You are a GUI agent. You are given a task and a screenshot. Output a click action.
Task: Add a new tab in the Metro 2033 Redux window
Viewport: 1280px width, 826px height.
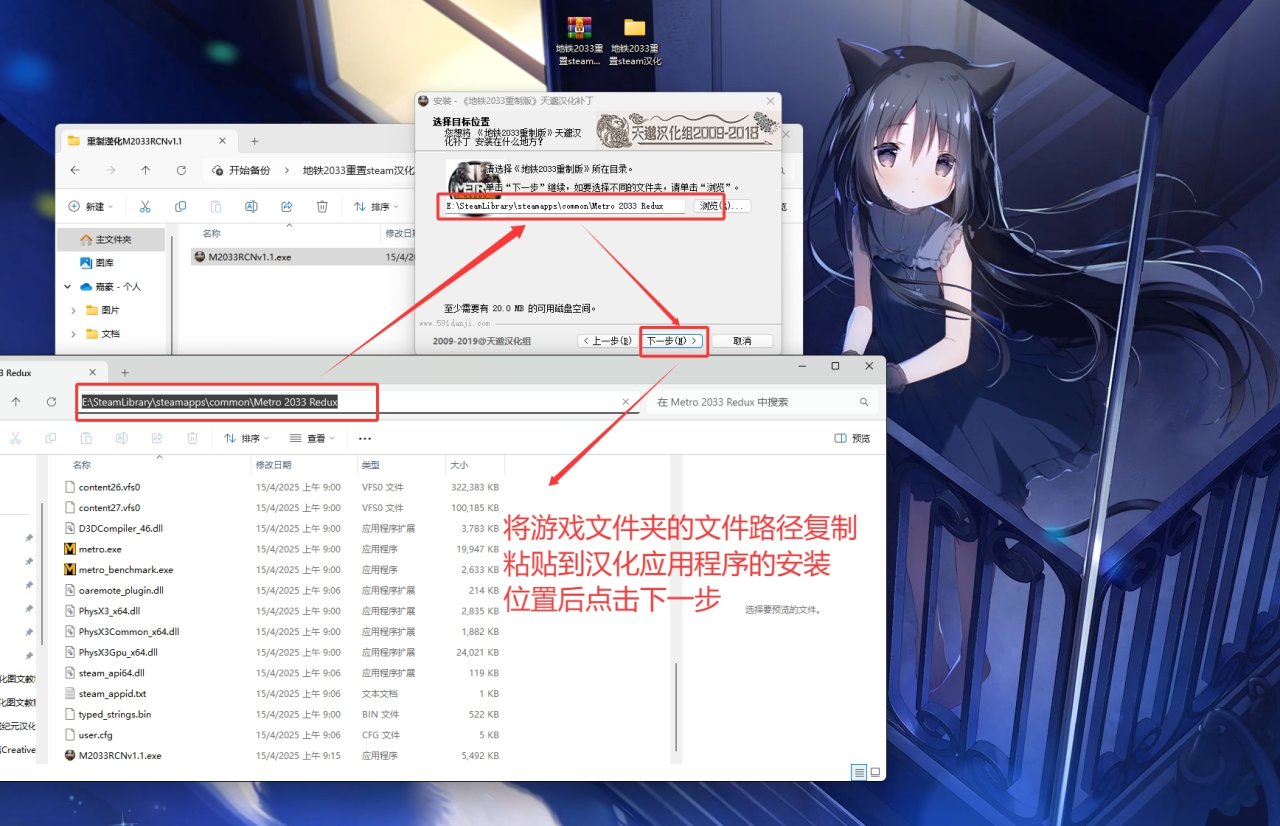click(x=125, y=372)
